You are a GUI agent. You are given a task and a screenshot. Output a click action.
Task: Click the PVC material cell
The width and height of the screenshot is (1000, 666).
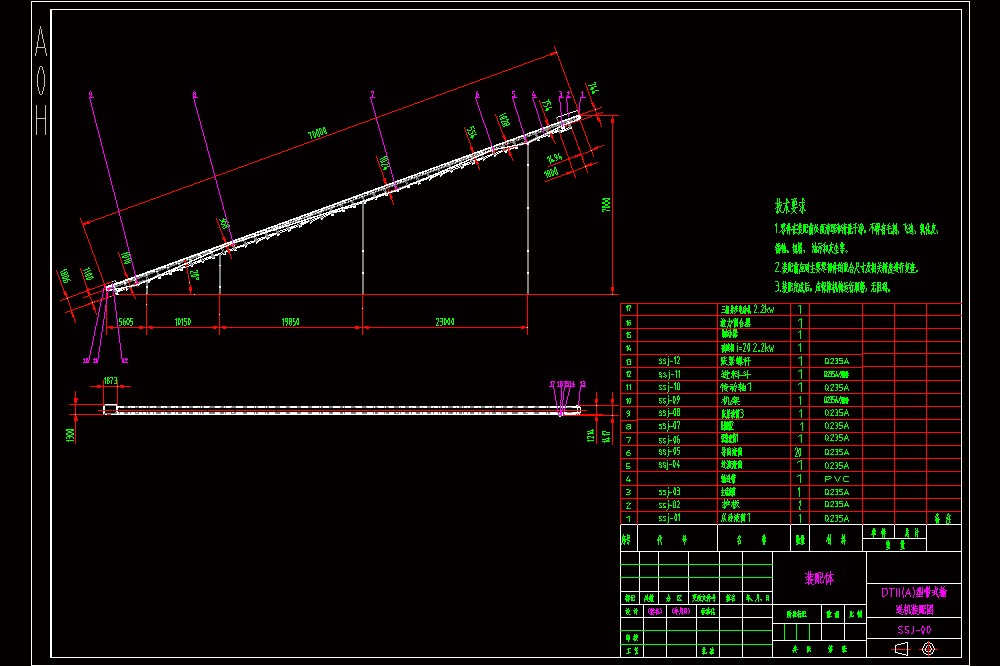(x=836, y=478)
